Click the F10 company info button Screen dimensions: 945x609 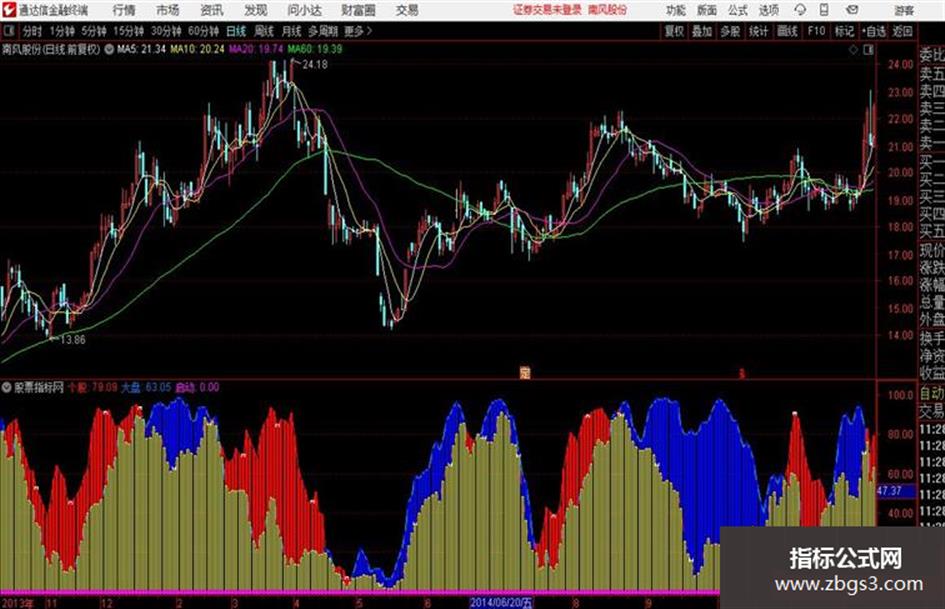pos(816,31)
